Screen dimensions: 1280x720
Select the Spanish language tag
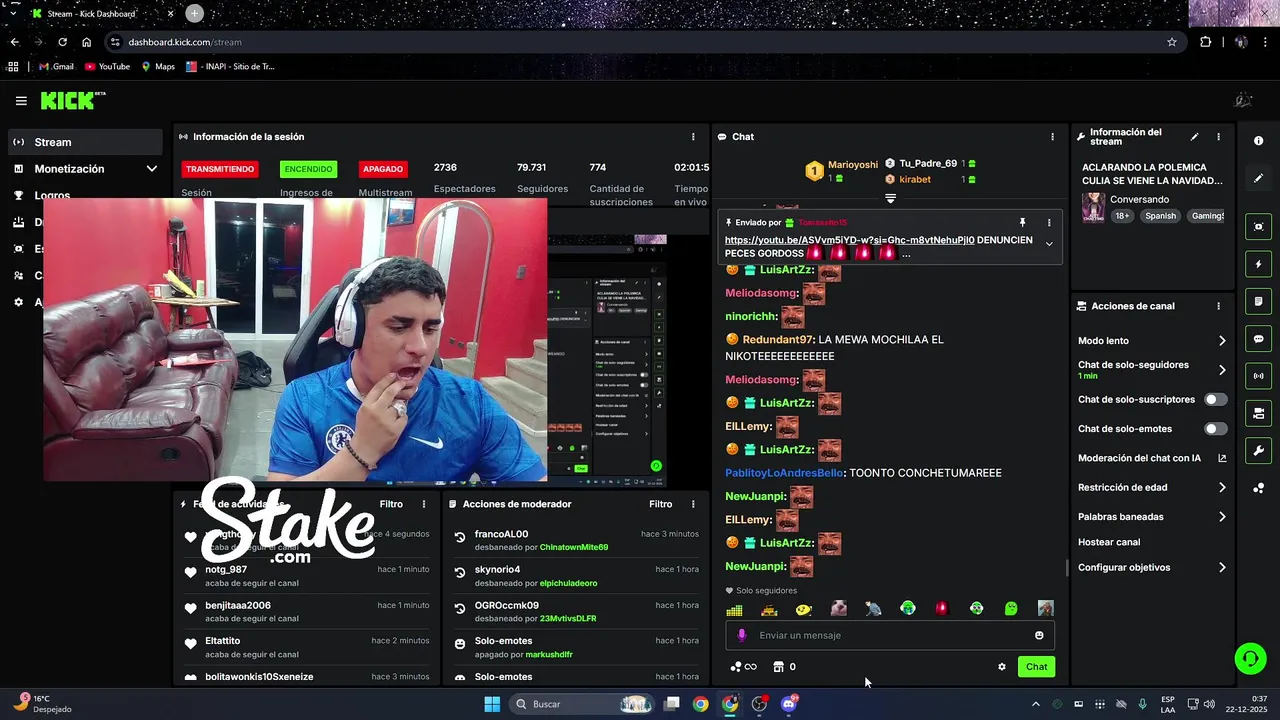tap(1161, 216)
